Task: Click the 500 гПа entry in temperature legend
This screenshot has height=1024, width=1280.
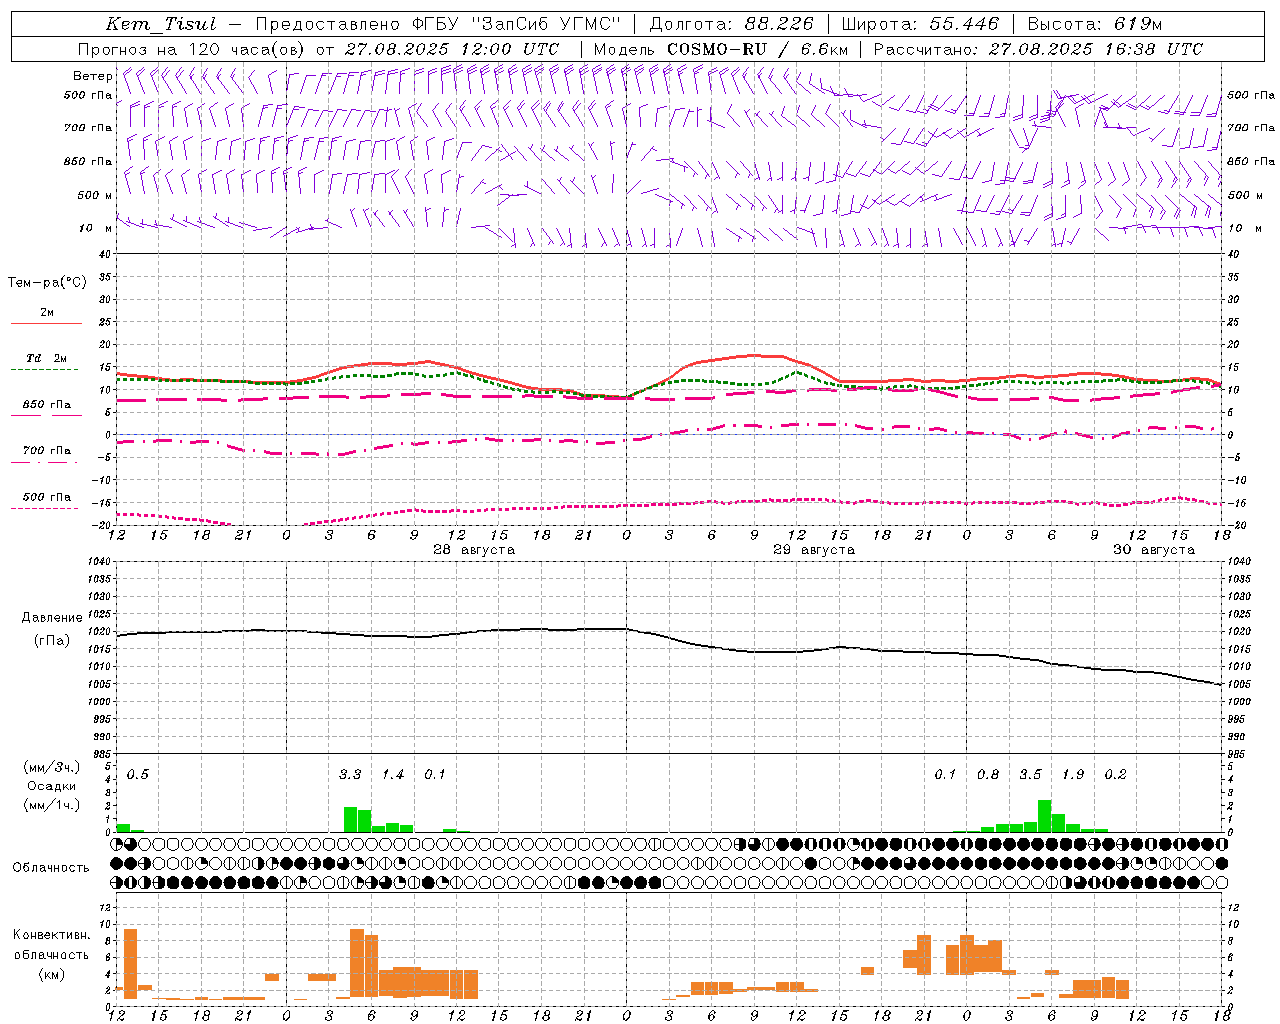Action: (x=47, y=497)
